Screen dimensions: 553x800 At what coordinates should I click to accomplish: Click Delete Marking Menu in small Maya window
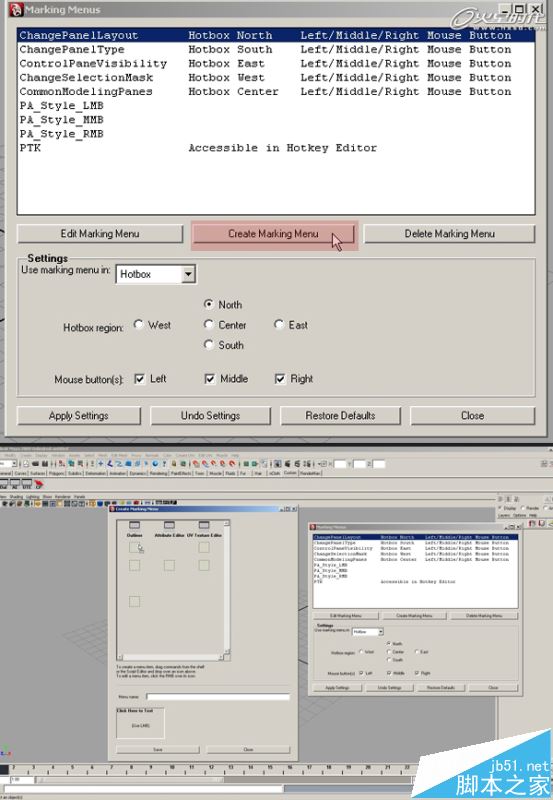tap(484, 616)
